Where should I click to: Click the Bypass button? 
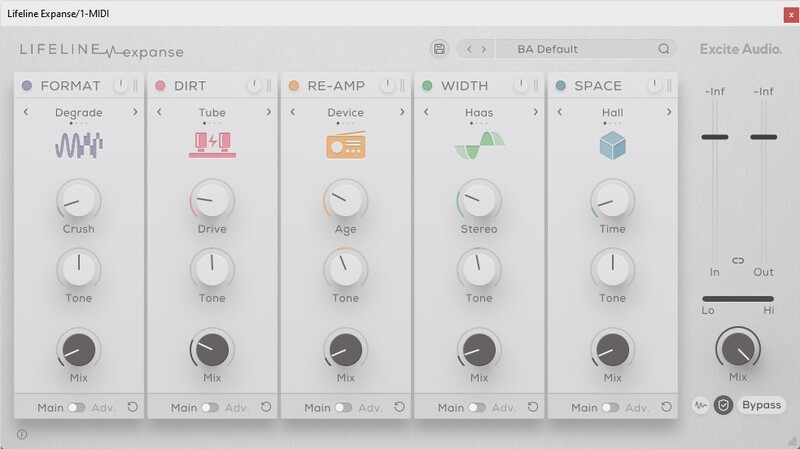click(x=762, y=405)
